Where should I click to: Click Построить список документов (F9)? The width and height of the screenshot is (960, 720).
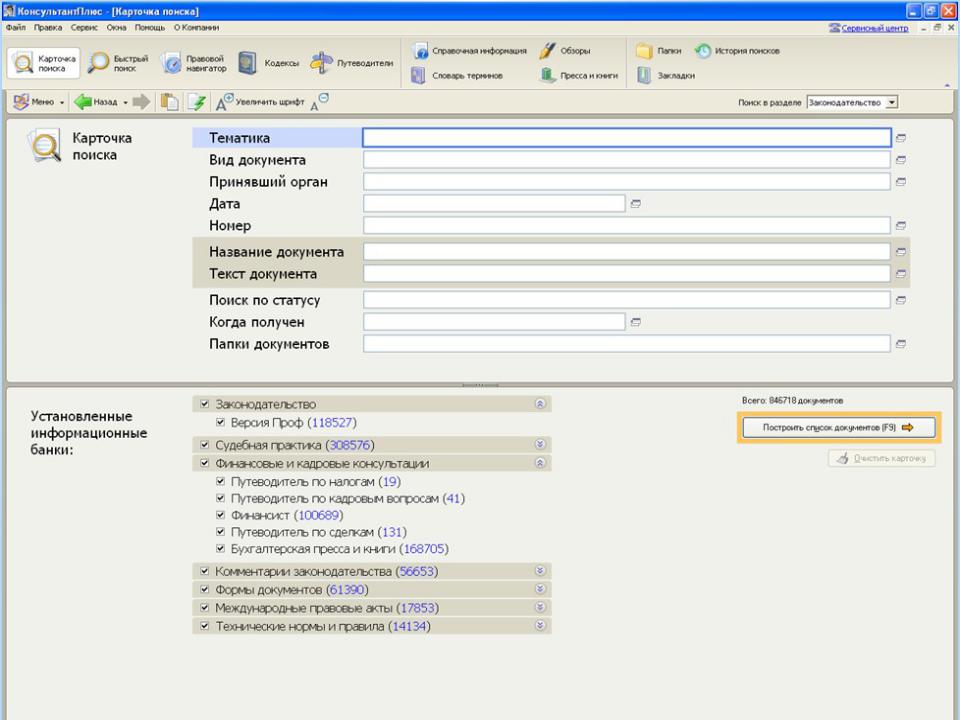point(839,427)
